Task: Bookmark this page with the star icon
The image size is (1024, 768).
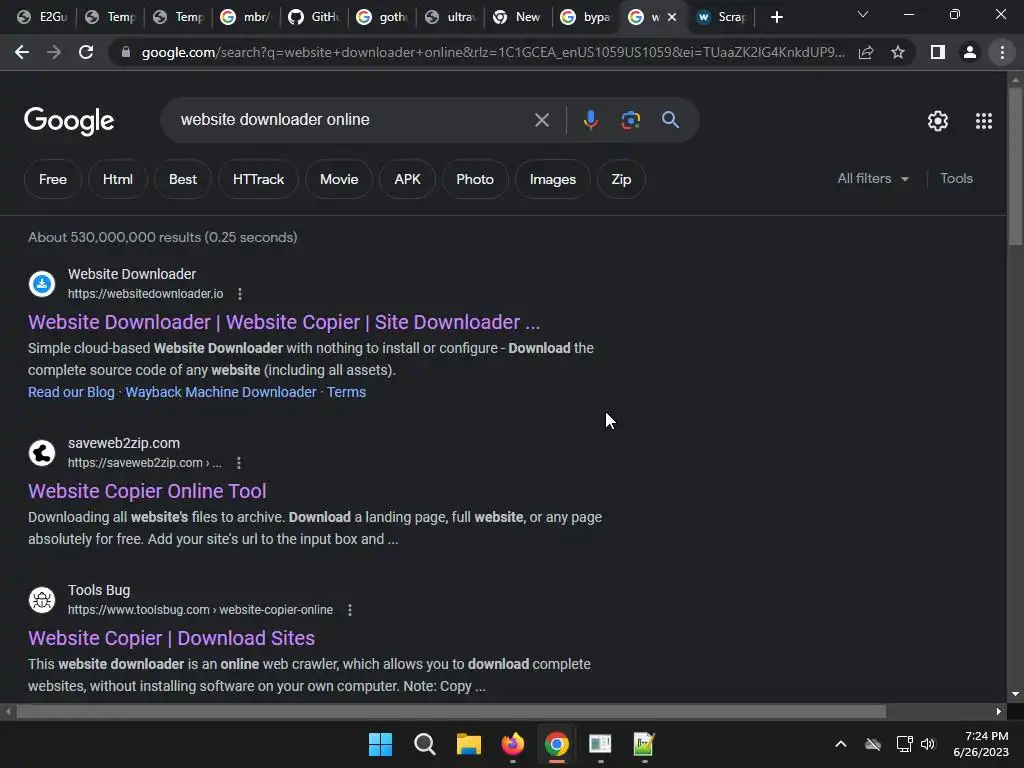Action: point(898,52)
